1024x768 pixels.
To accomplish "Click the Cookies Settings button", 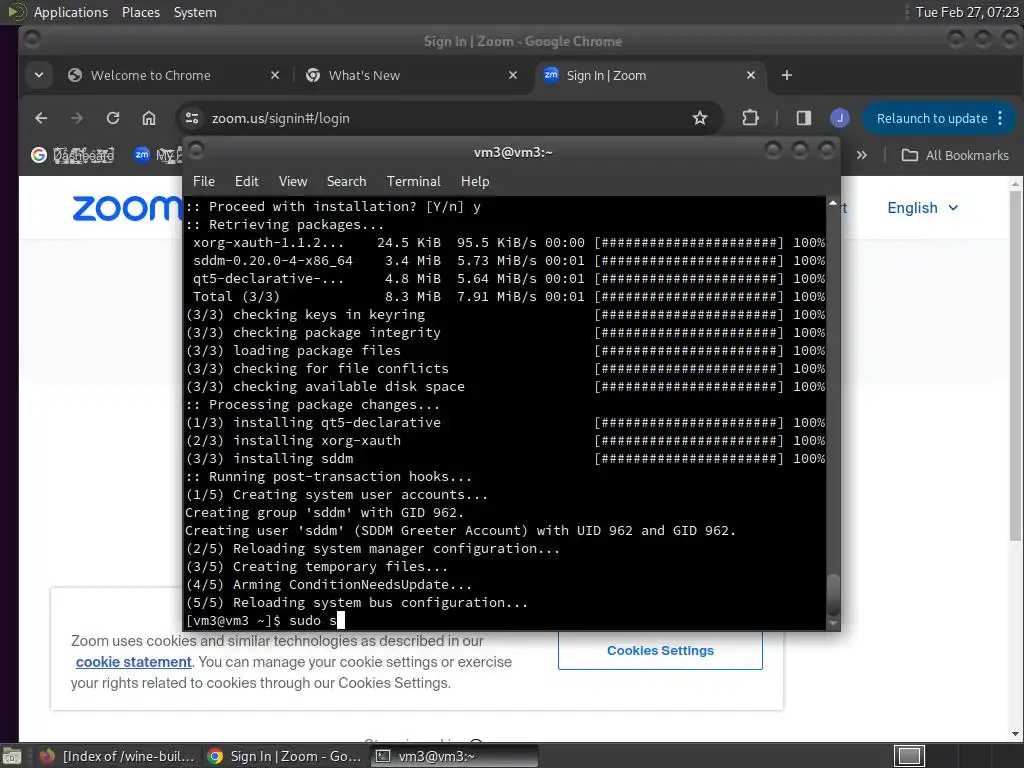I will [660, 650].
